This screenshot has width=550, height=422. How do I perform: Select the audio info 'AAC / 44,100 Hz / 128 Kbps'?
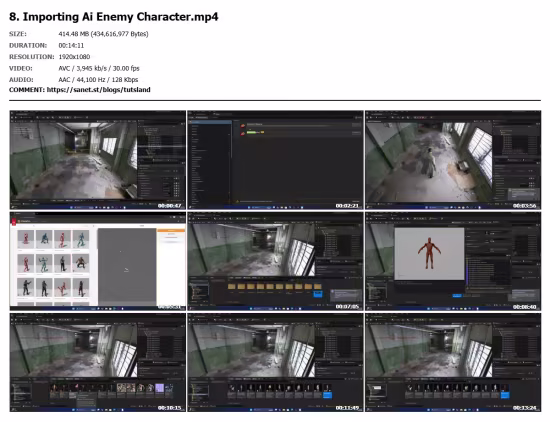[x=98, y=80]
